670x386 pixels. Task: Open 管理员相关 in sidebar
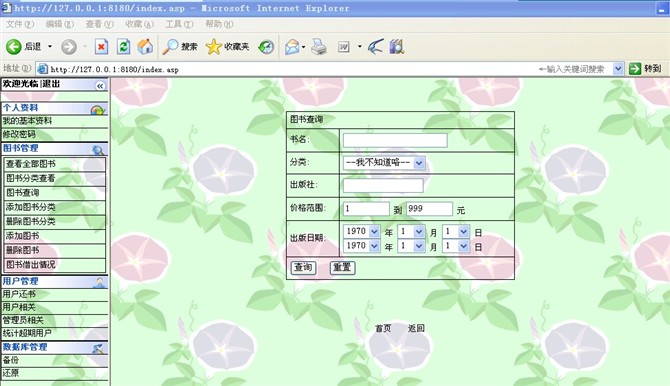[23, 320]
